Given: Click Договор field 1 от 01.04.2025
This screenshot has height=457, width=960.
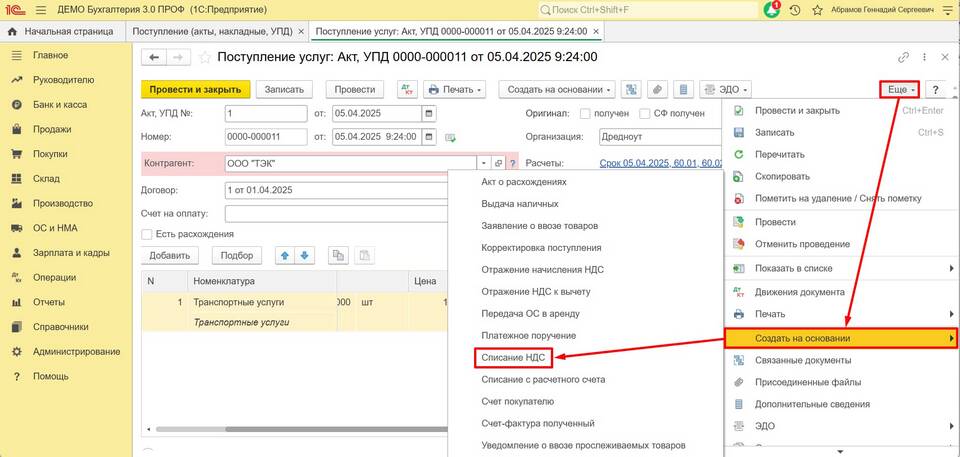Looking at the screenshot, I should pyautogui.click(x=337, y=190).
